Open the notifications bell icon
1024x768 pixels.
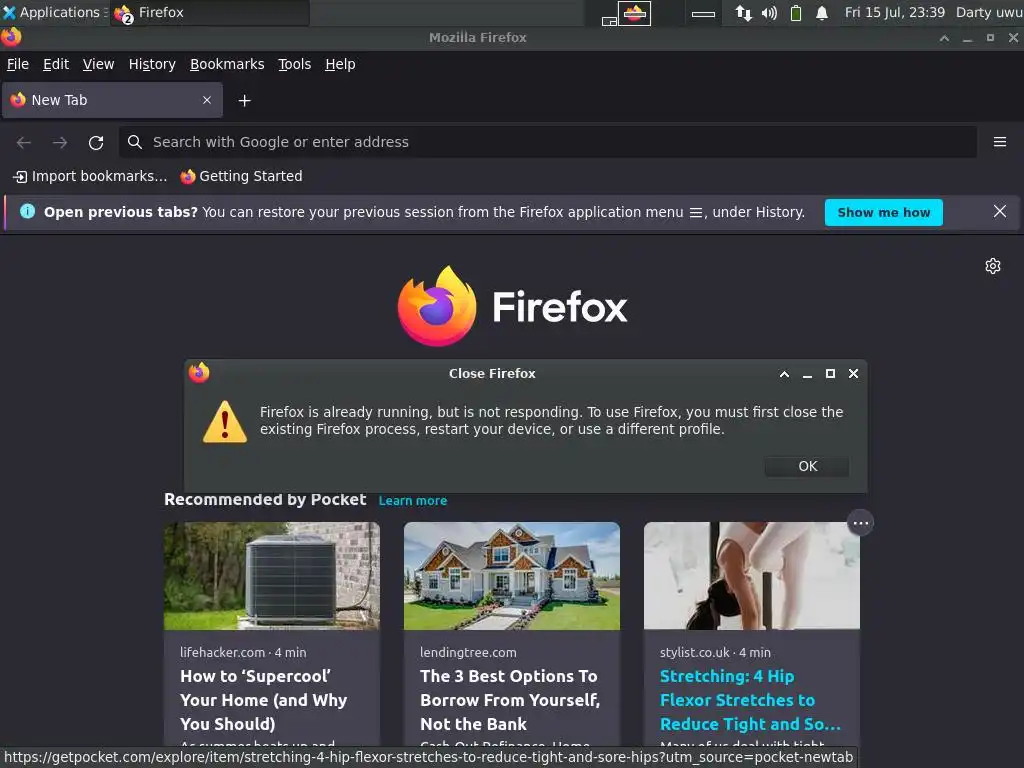[822, 12]
